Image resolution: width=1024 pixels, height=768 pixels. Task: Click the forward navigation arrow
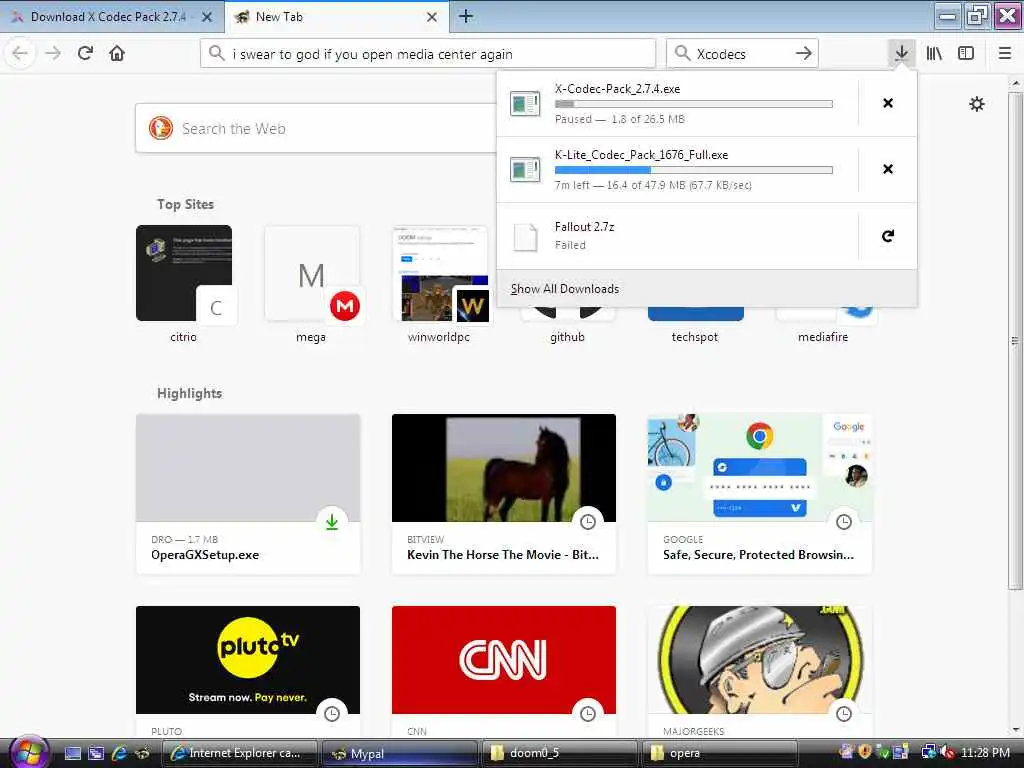click(x=53, y=54)
